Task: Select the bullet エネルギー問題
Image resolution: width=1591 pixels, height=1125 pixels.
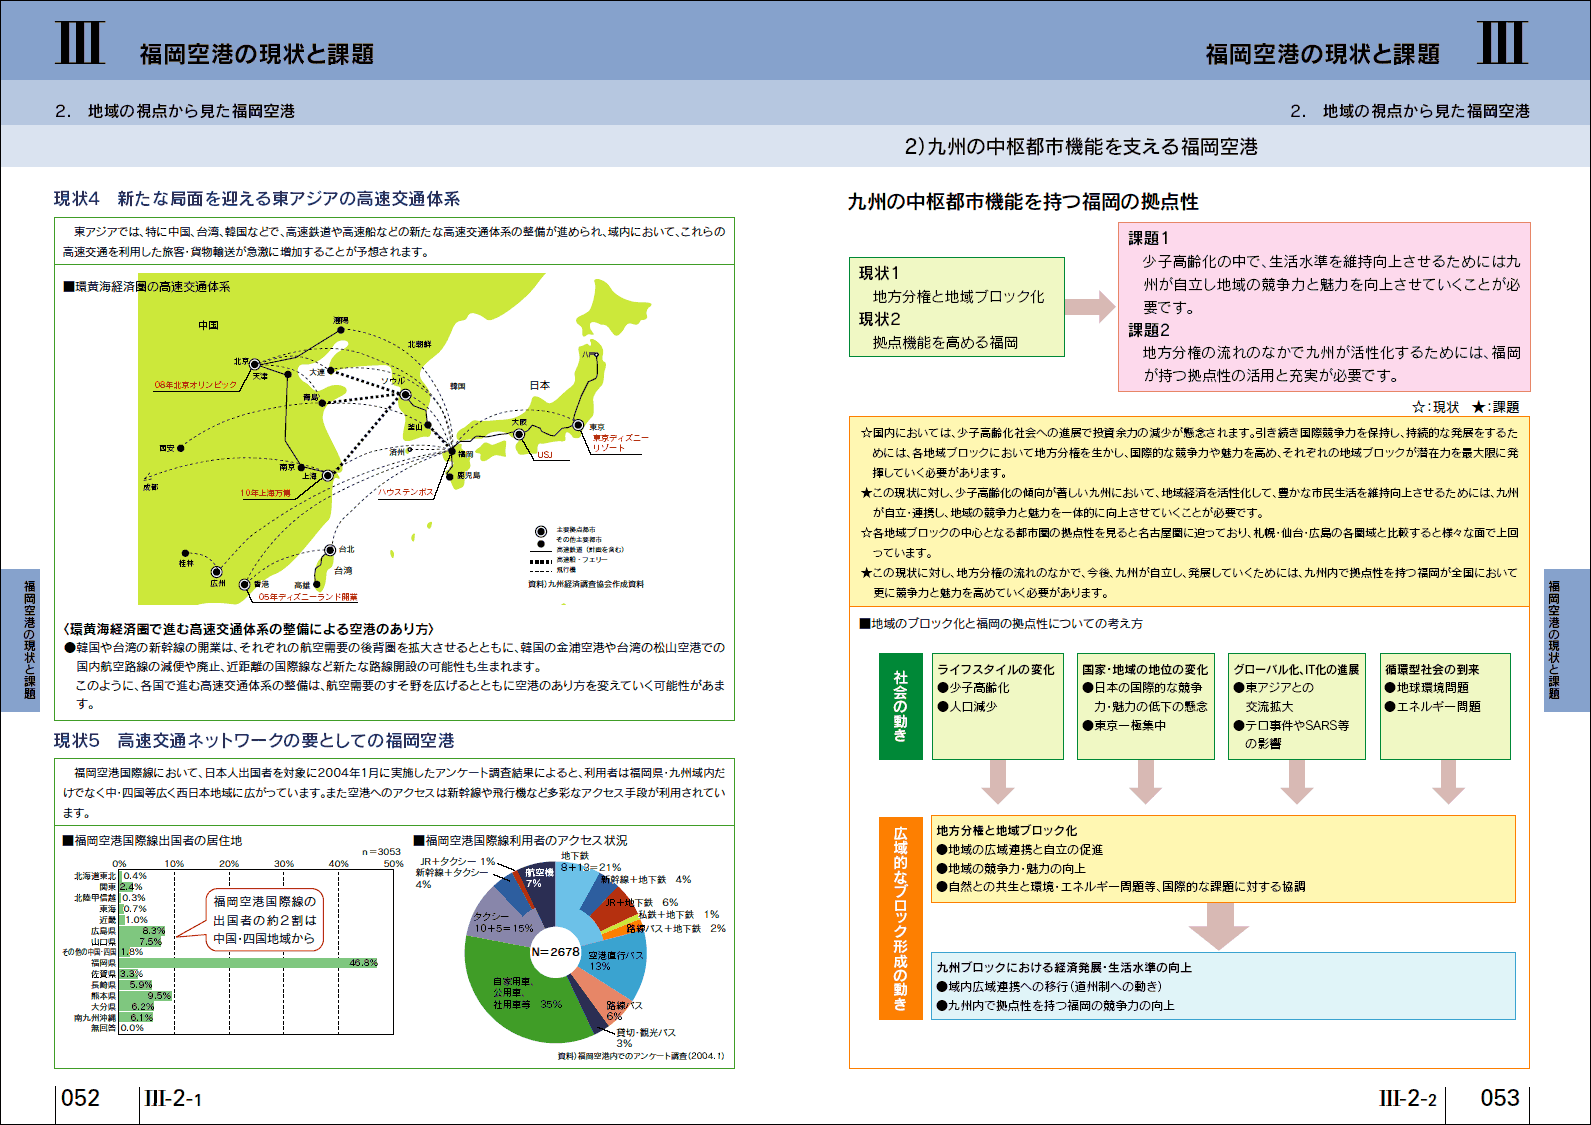Action: point(1433,707)
